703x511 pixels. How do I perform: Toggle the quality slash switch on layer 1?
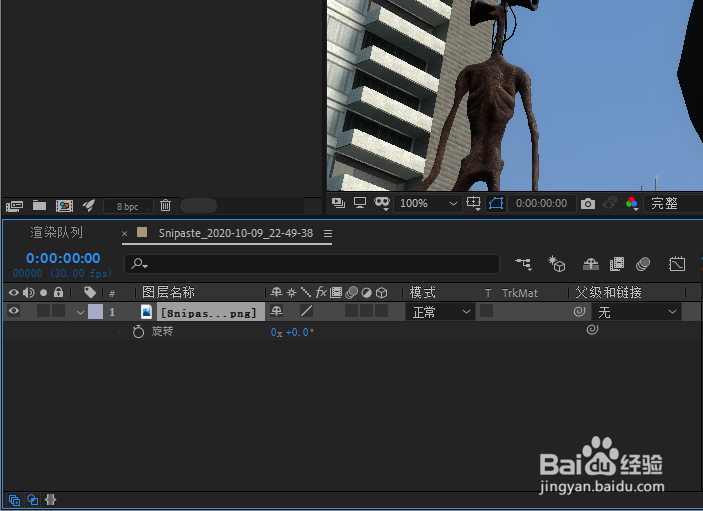307,311
